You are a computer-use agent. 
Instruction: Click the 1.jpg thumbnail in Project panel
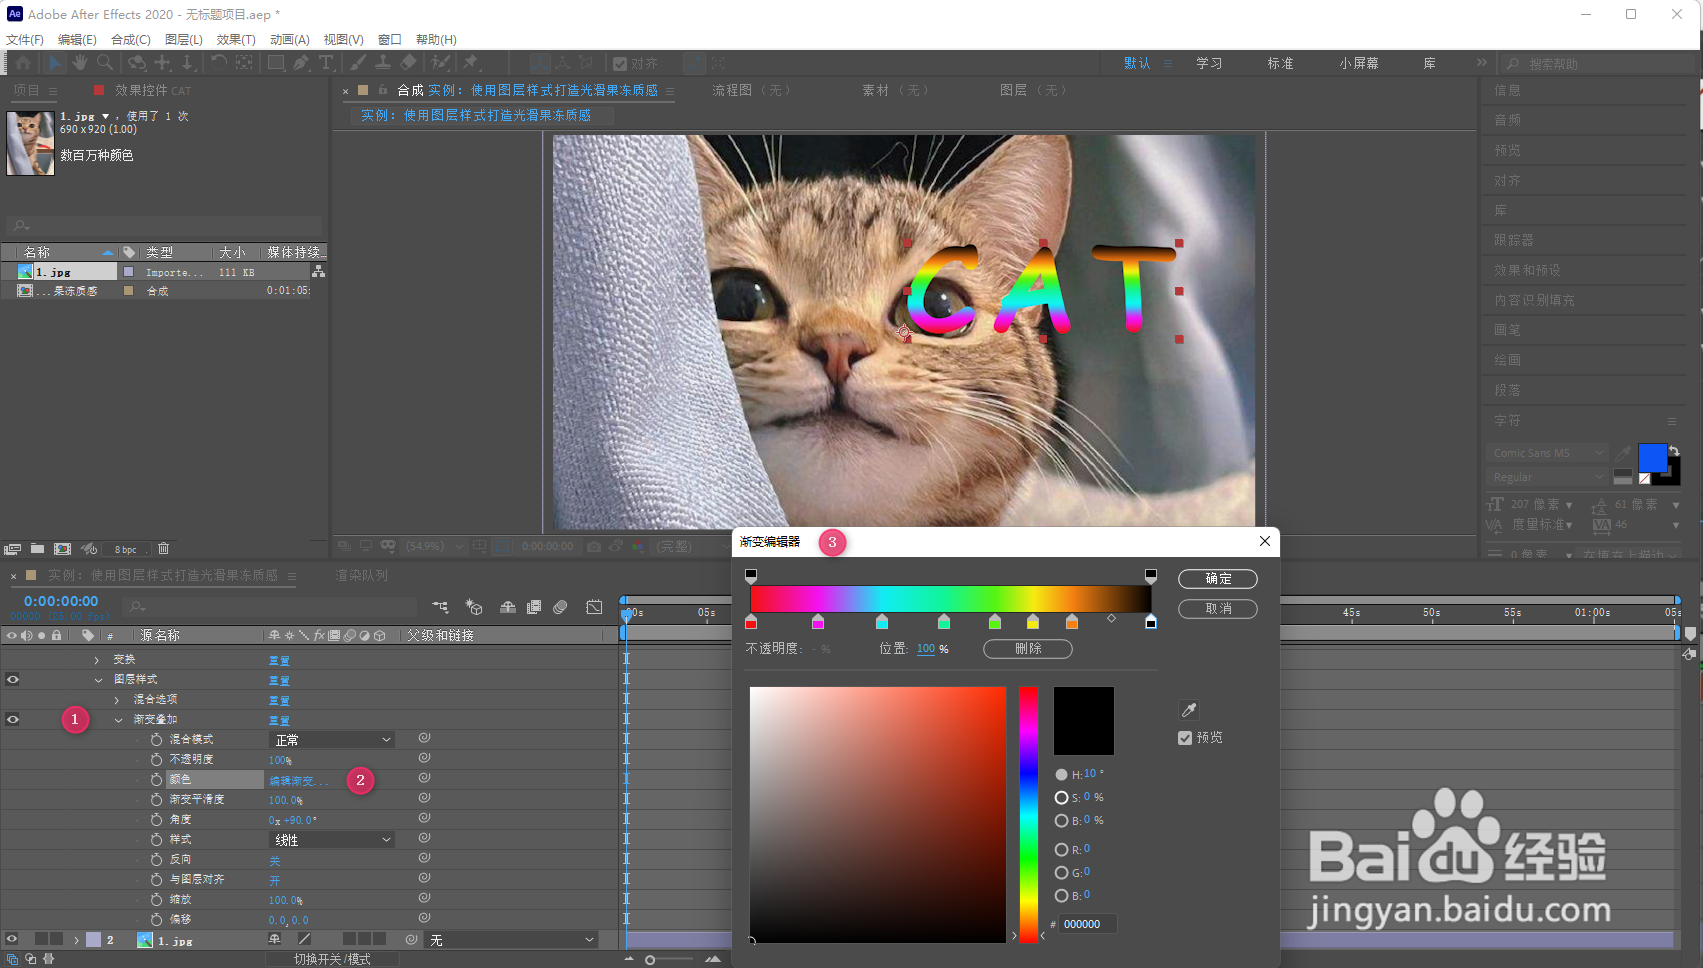(x=30, y=143)
